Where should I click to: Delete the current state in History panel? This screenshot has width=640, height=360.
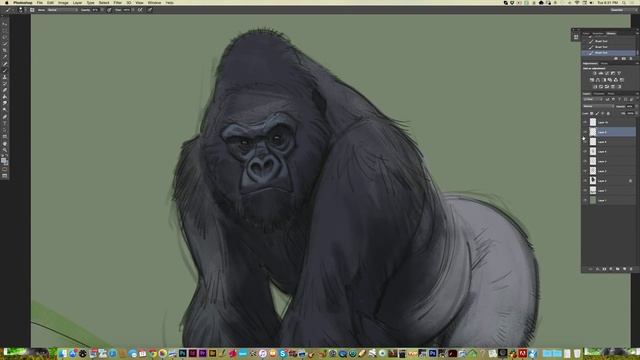click(631, 58)
